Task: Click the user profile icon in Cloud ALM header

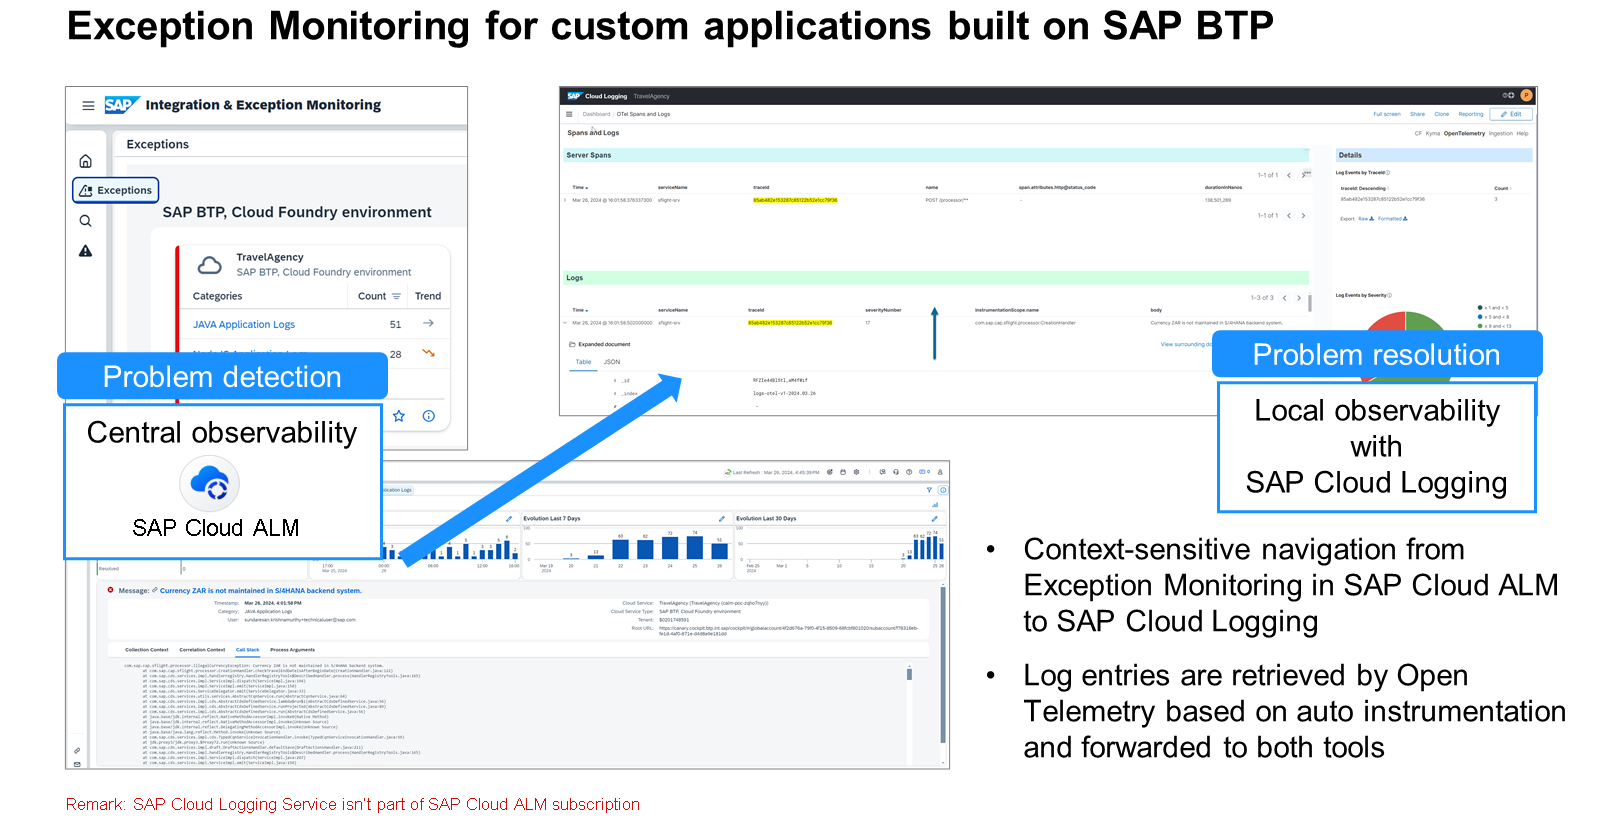Action: 940,472
